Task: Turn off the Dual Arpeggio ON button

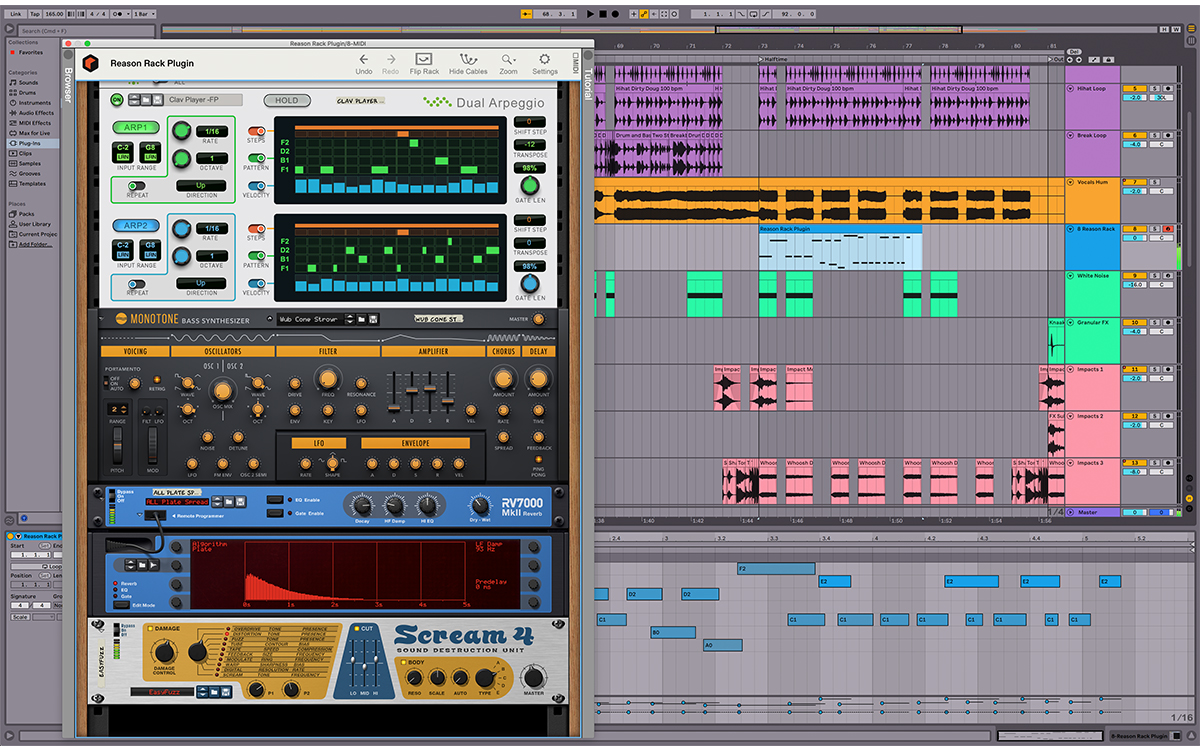Action: click(117, 100)
